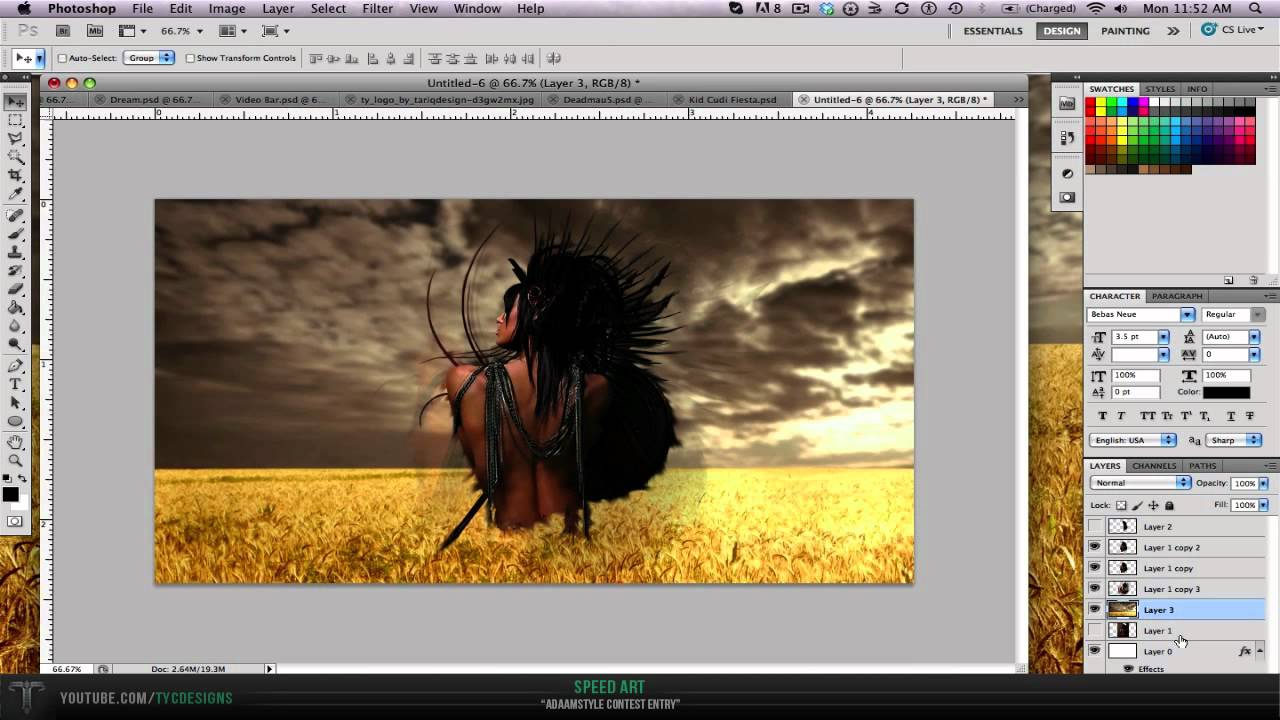Image resolution: width=1280 pixels, height=720 pixels.
Task: Select the Polygonal Lasso tool
Action: [16, 138]
